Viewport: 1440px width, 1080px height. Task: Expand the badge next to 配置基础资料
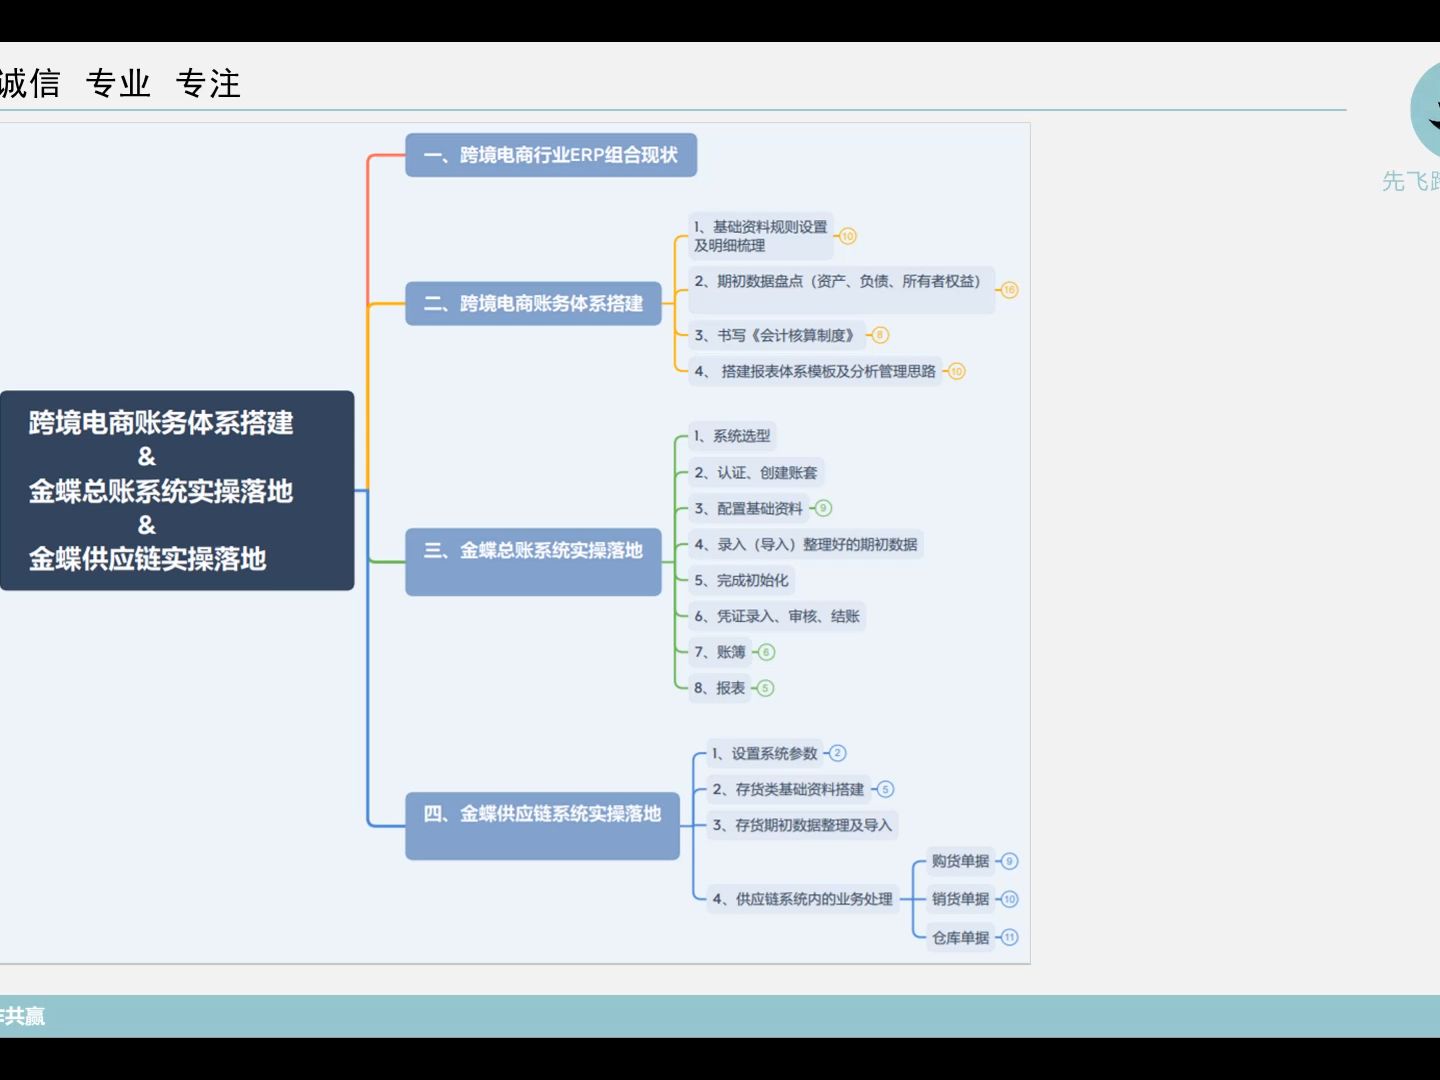(x=823, y=508)
